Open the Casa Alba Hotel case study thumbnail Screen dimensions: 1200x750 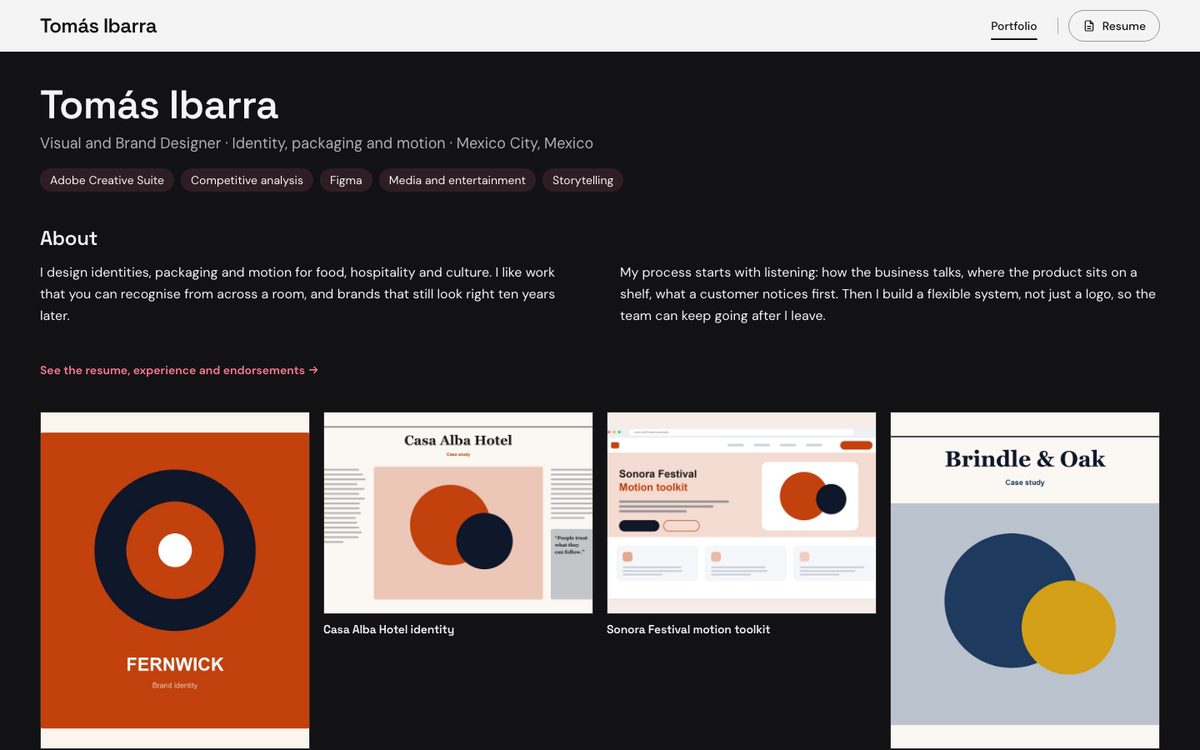coord(458,513)
